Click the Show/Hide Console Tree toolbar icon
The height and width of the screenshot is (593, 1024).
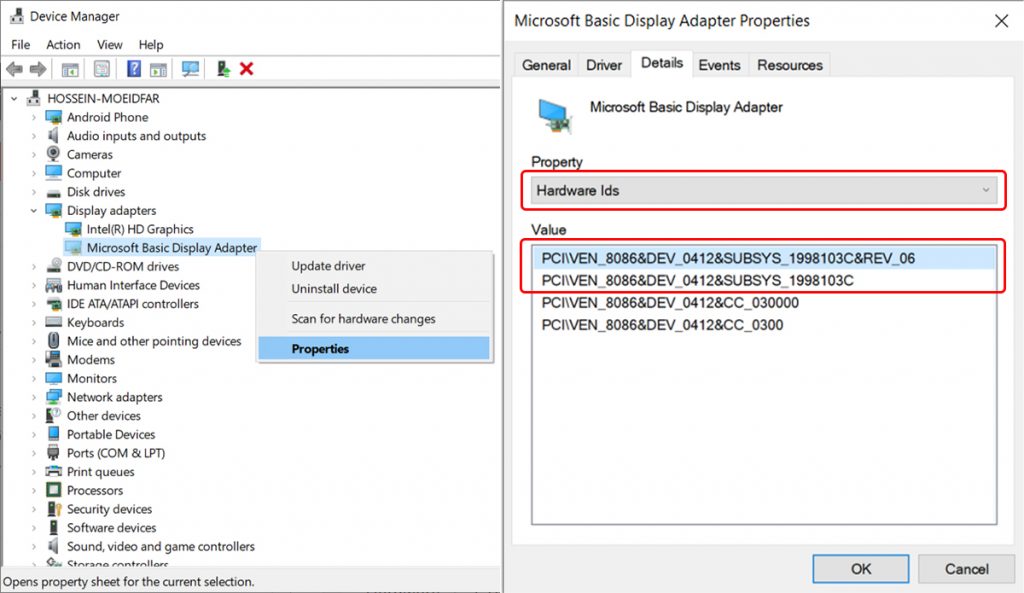tap(70, 69)
